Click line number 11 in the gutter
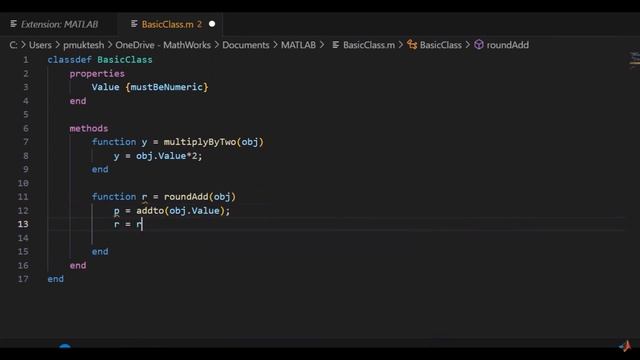 [23, 197]
